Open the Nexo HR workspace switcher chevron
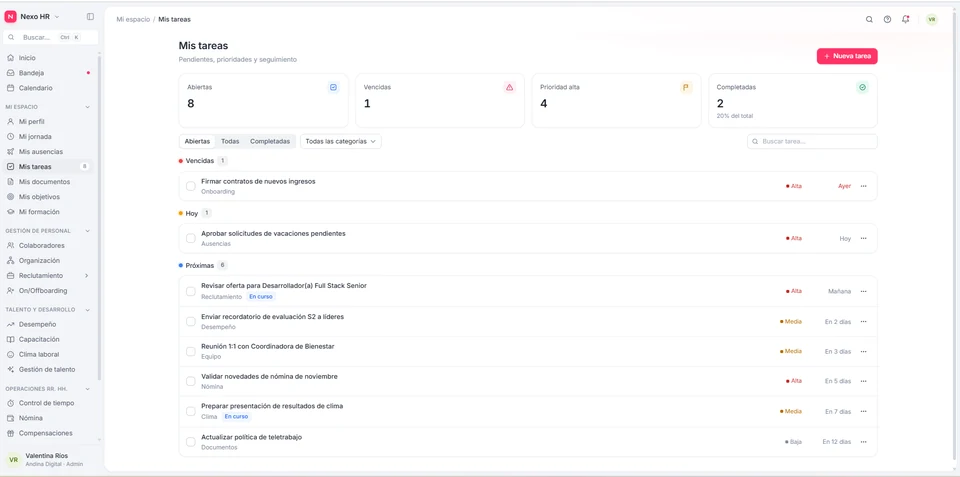 tap(58, 17)
